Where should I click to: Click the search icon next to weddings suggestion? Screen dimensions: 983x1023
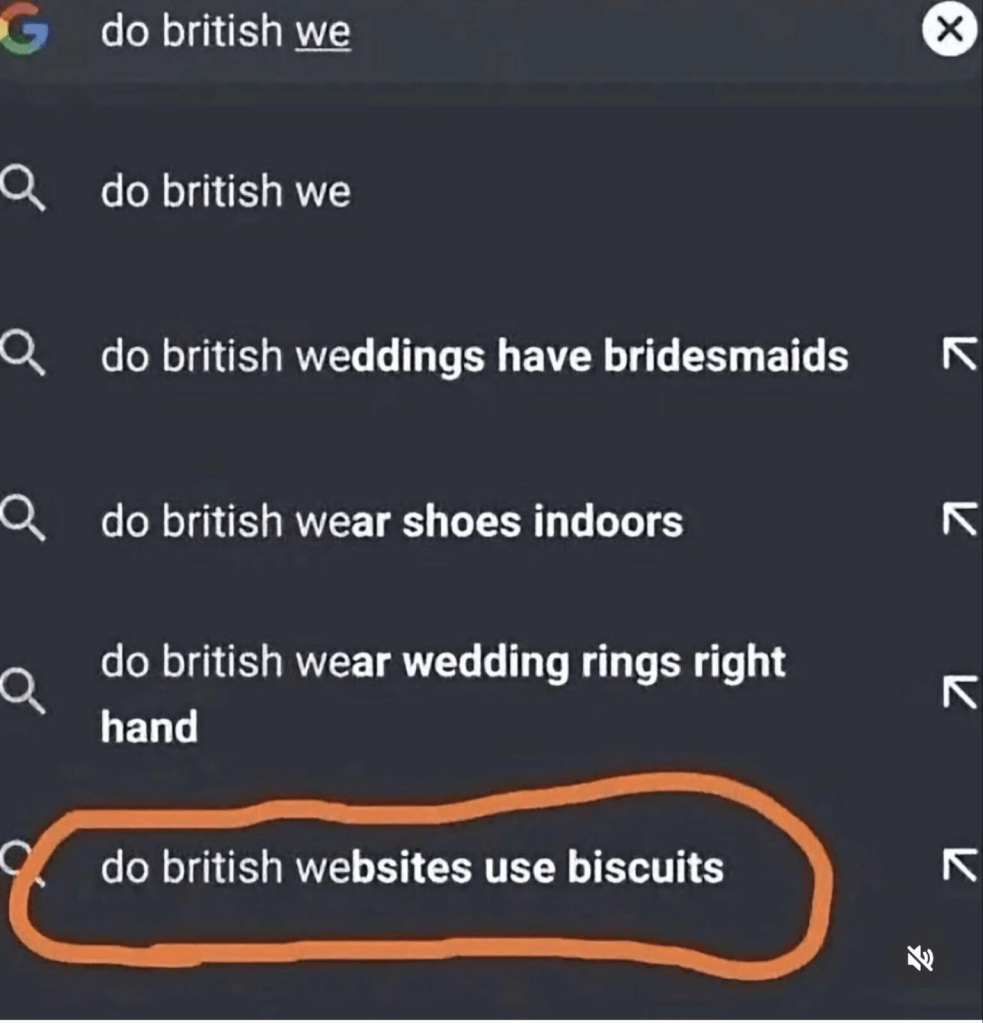pyautogui.click(x=22, y=354)
